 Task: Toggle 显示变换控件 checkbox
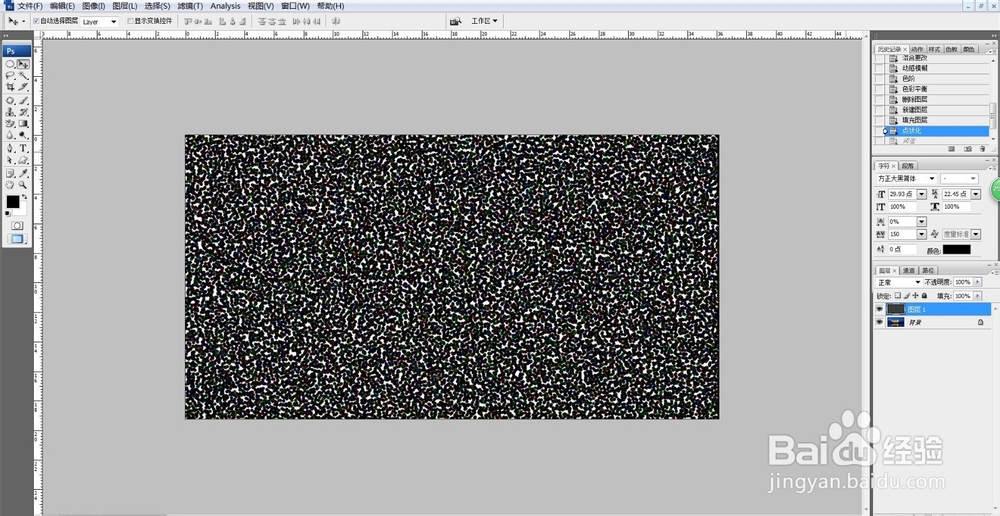(131, 21)
